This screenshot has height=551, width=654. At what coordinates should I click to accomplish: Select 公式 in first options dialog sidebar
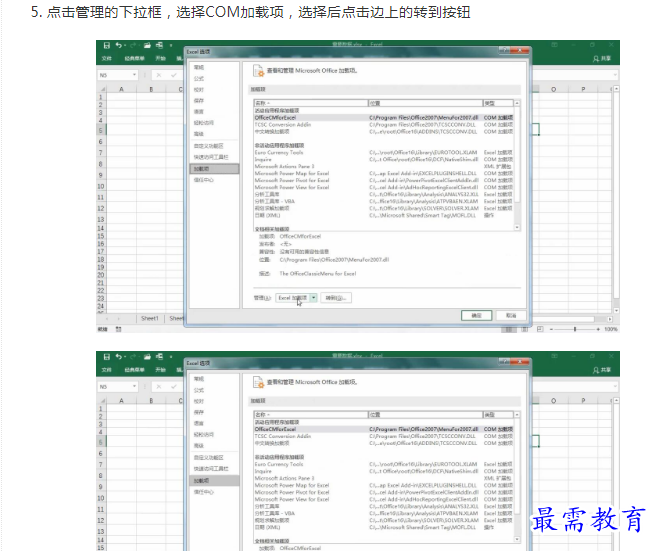(x=199, y=78)
